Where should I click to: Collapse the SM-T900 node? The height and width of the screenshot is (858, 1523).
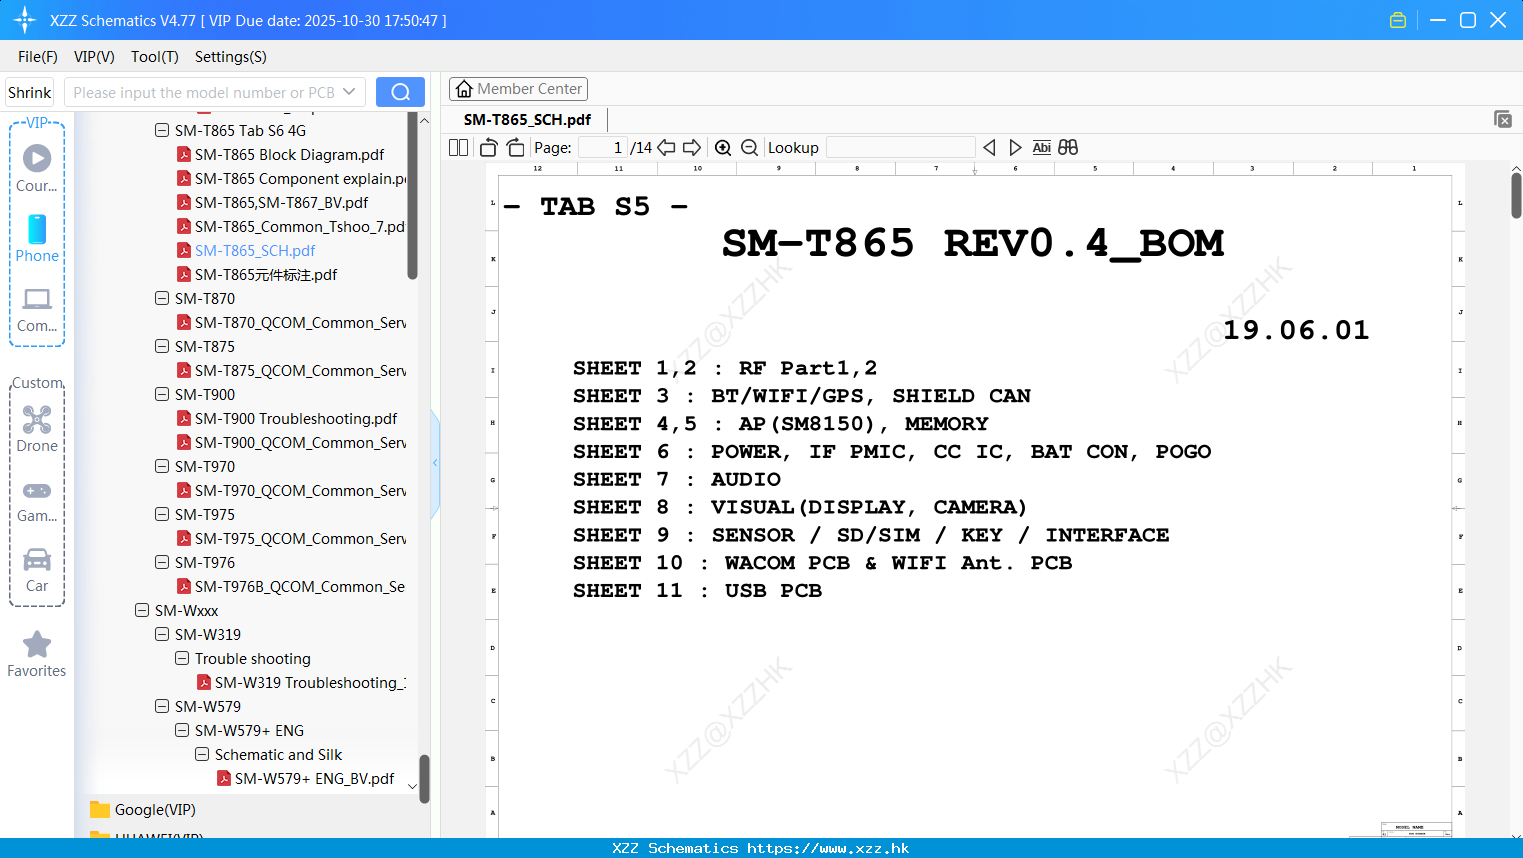point(162,394)
